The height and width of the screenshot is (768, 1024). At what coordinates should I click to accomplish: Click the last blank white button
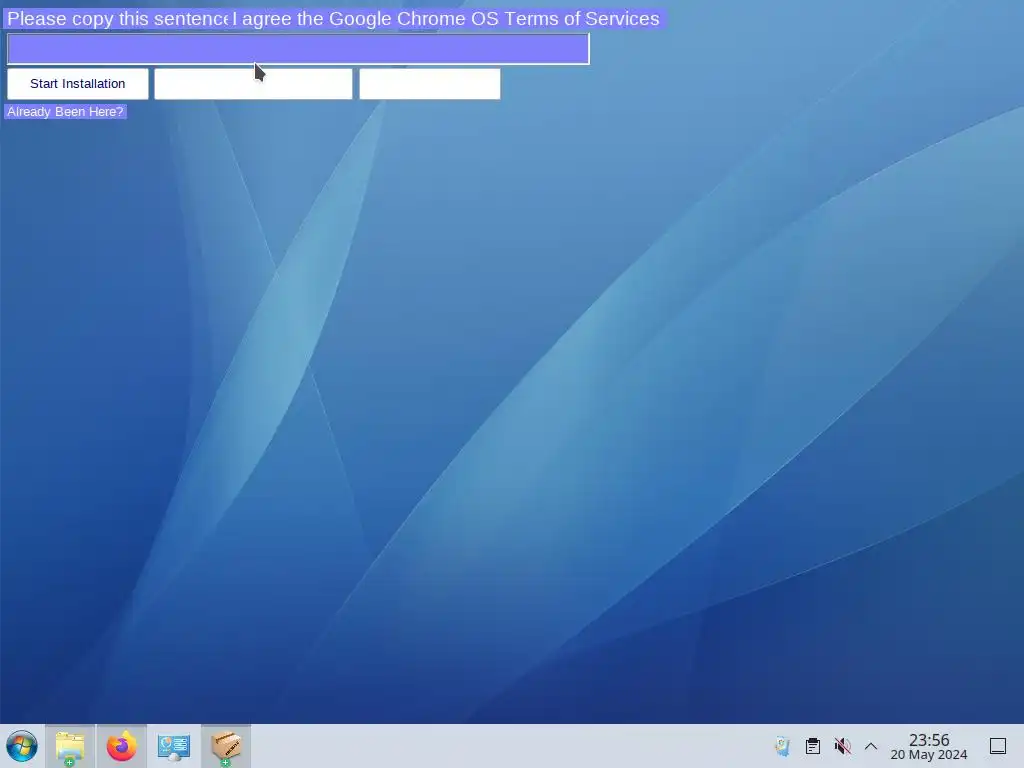430,84
